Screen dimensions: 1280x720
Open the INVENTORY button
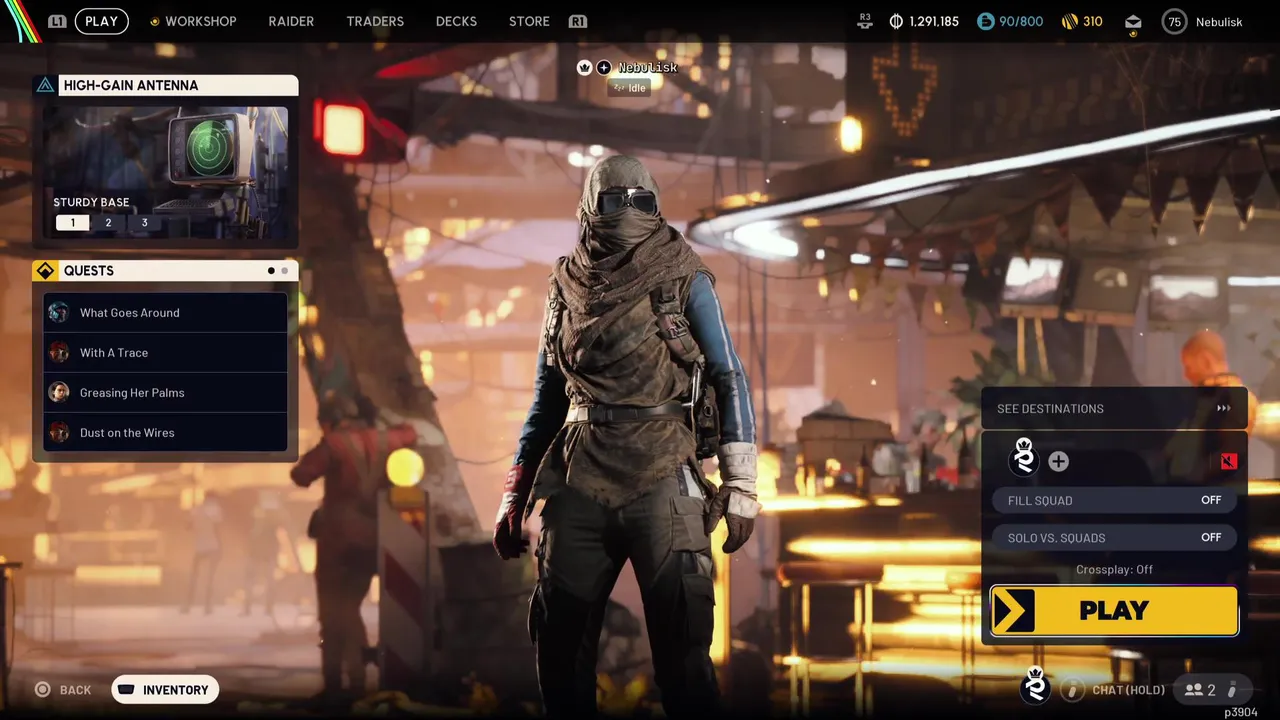(x=165, y=690)
